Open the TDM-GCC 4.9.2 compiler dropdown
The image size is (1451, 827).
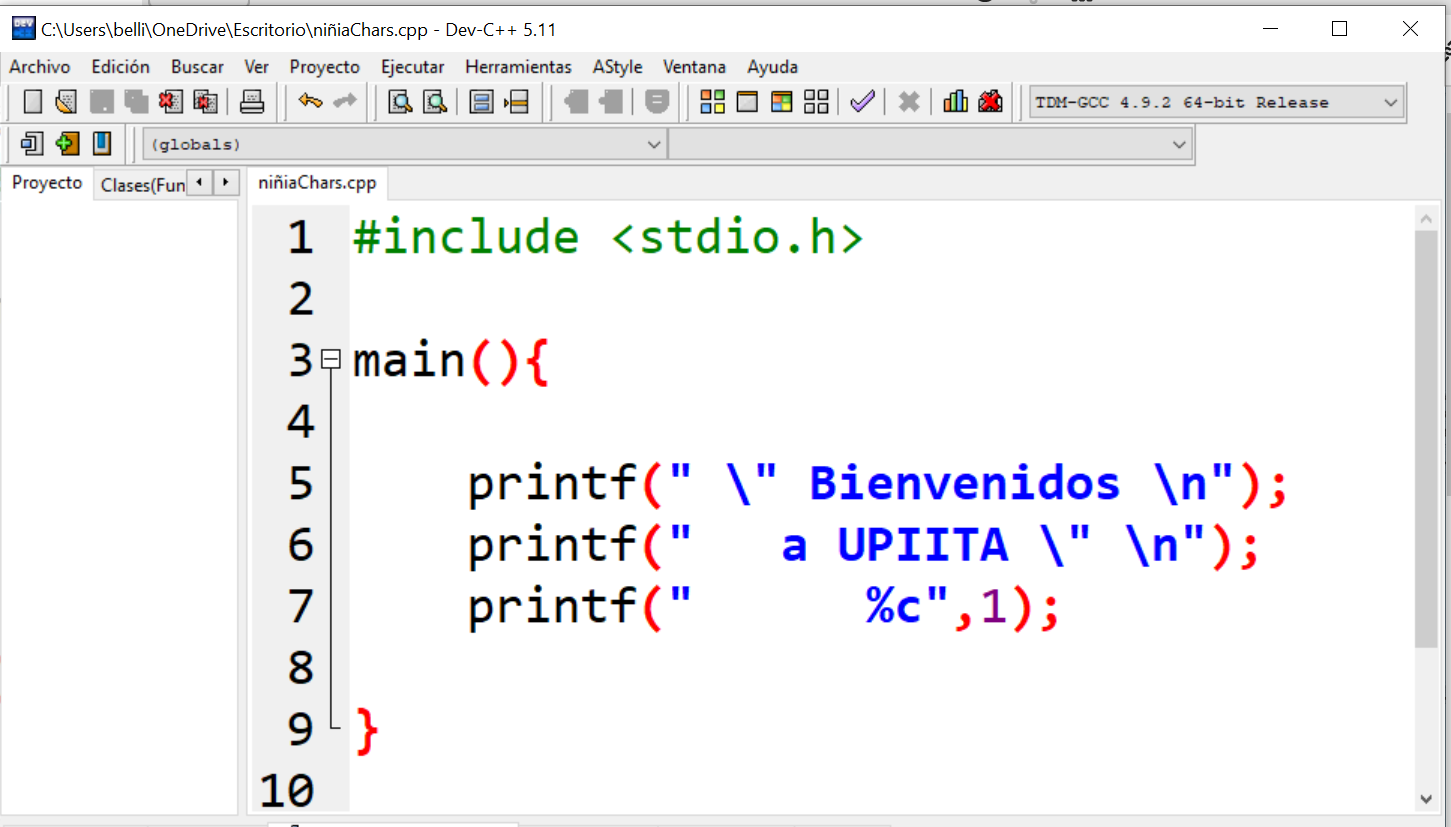coord(1217,102)
